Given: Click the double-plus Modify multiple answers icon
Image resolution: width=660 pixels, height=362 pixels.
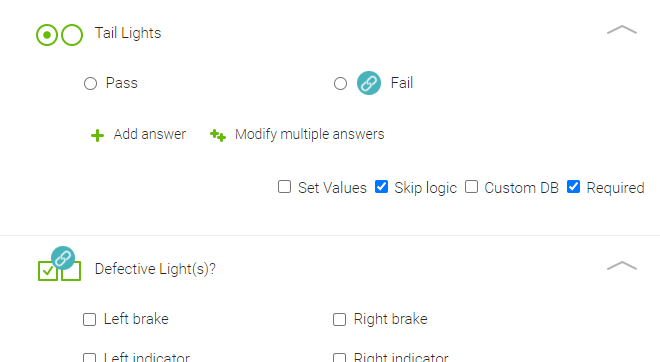Looking at the screenshot, I should [x=218, y=135].
